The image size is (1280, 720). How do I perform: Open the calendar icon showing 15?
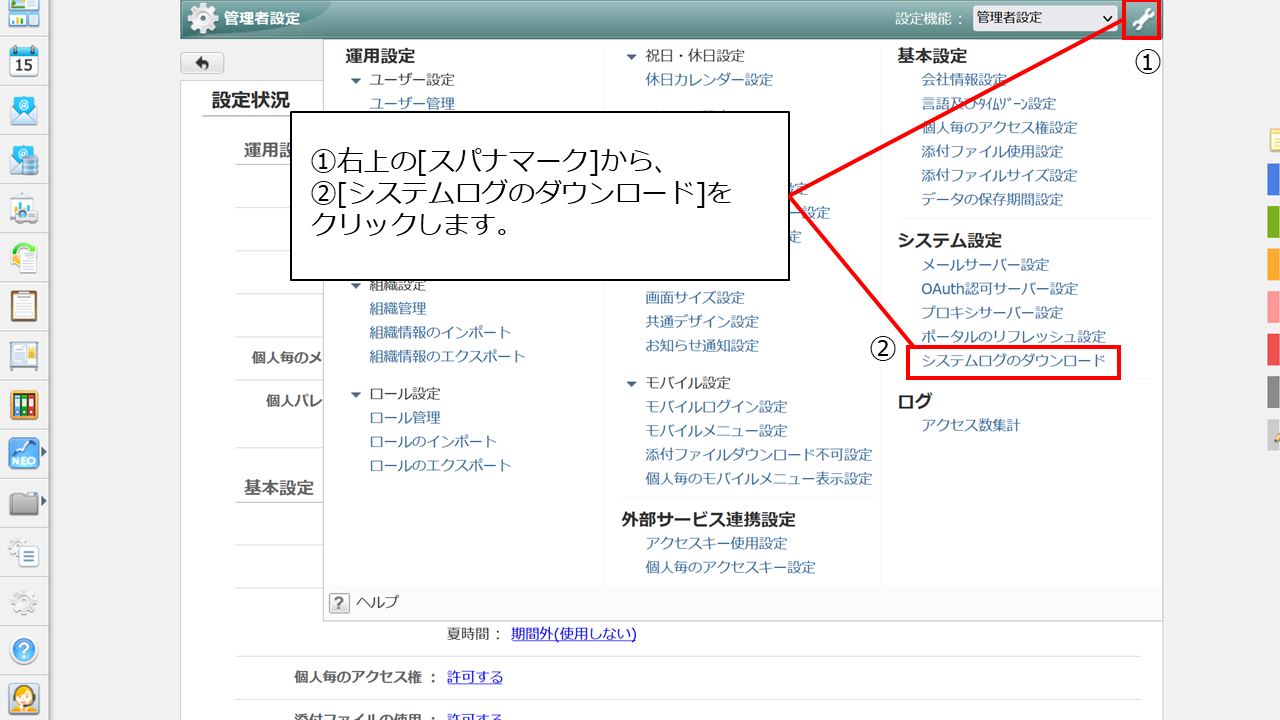point(24,61)
